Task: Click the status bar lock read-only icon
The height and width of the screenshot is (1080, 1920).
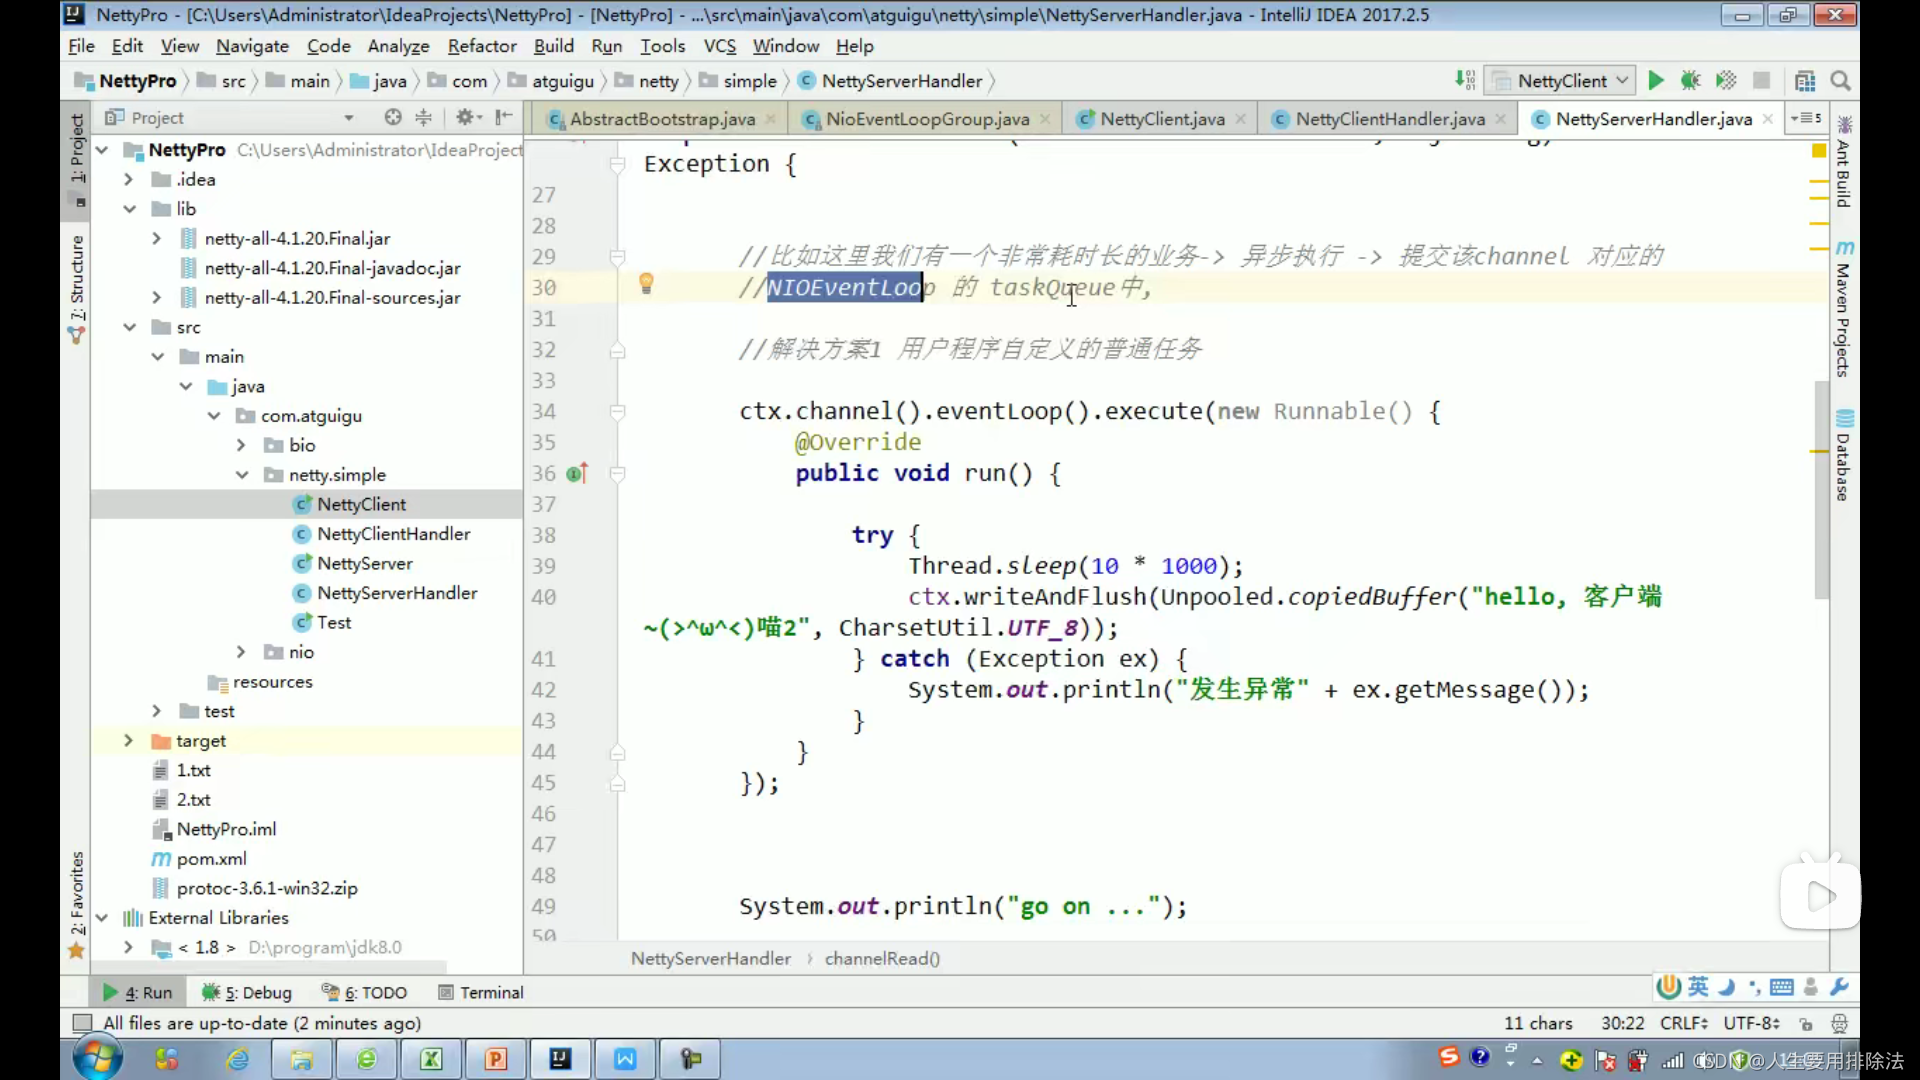Action: click(1806, 1023)
